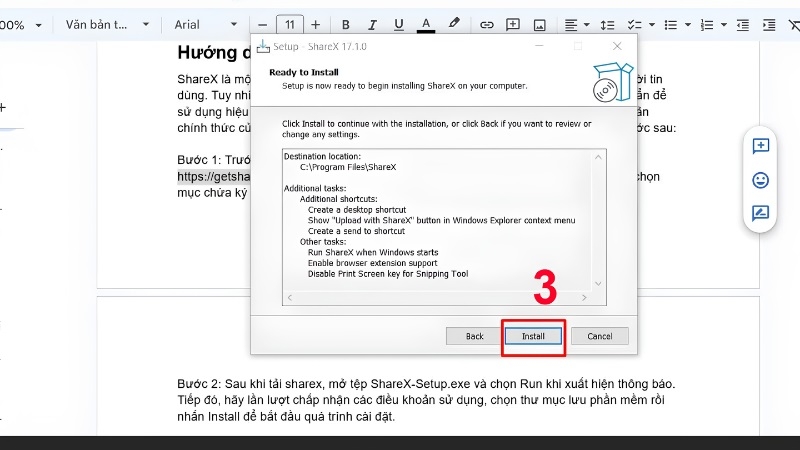The height and width of the screenshot is (450, 800).
Task: Open the highlight color pen tool
Action: tap(454, 23)
